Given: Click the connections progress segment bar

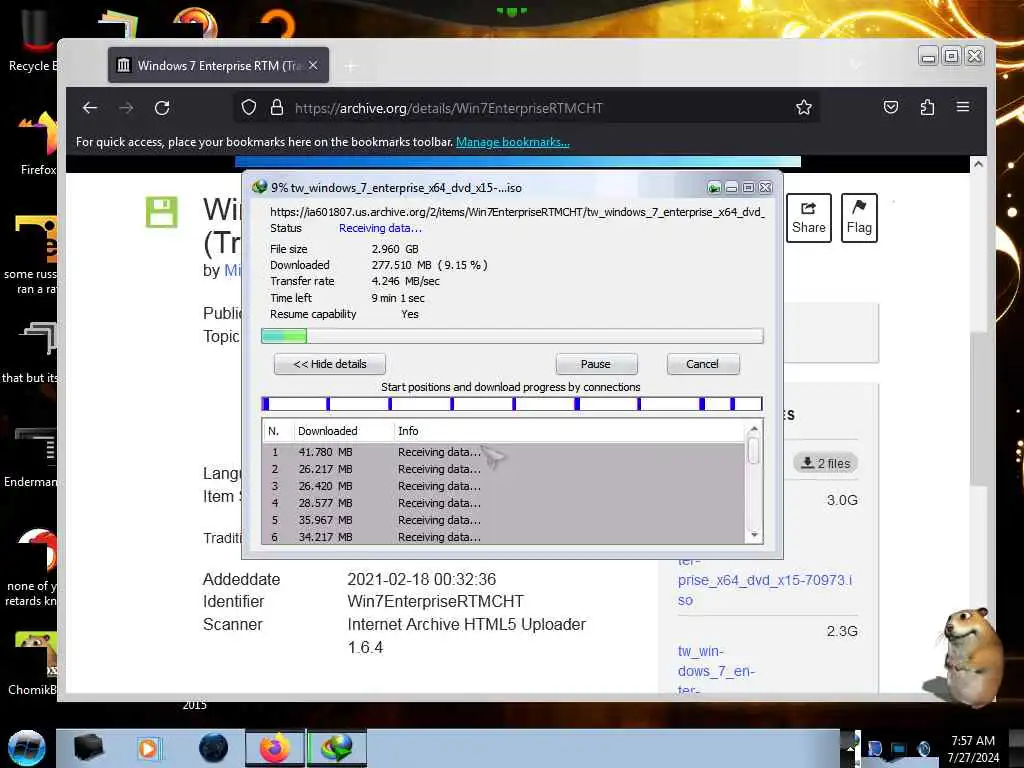Looking at the screenshot, I should pyautogui.click(x=512, y=404).
